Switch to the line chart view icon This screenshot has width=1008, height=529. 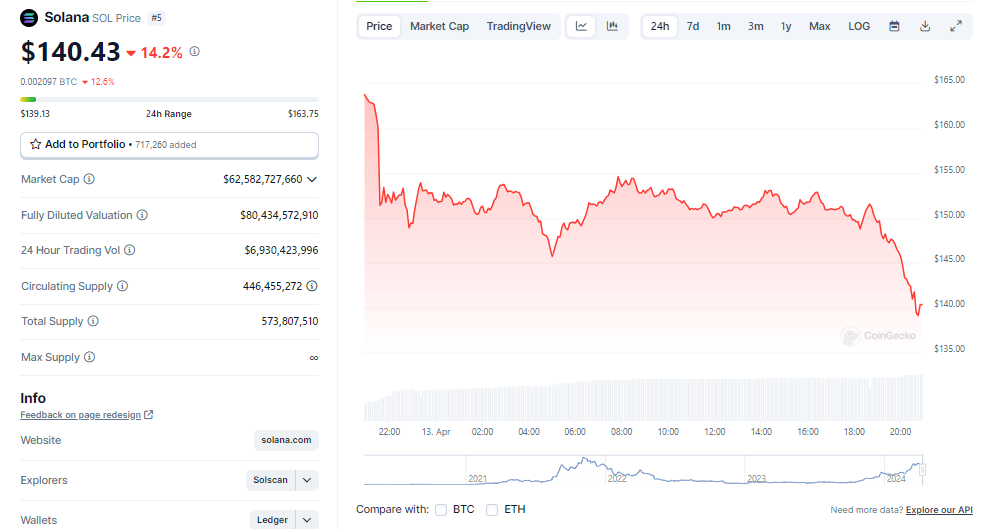pyautogui.click(x=582, y=26)
